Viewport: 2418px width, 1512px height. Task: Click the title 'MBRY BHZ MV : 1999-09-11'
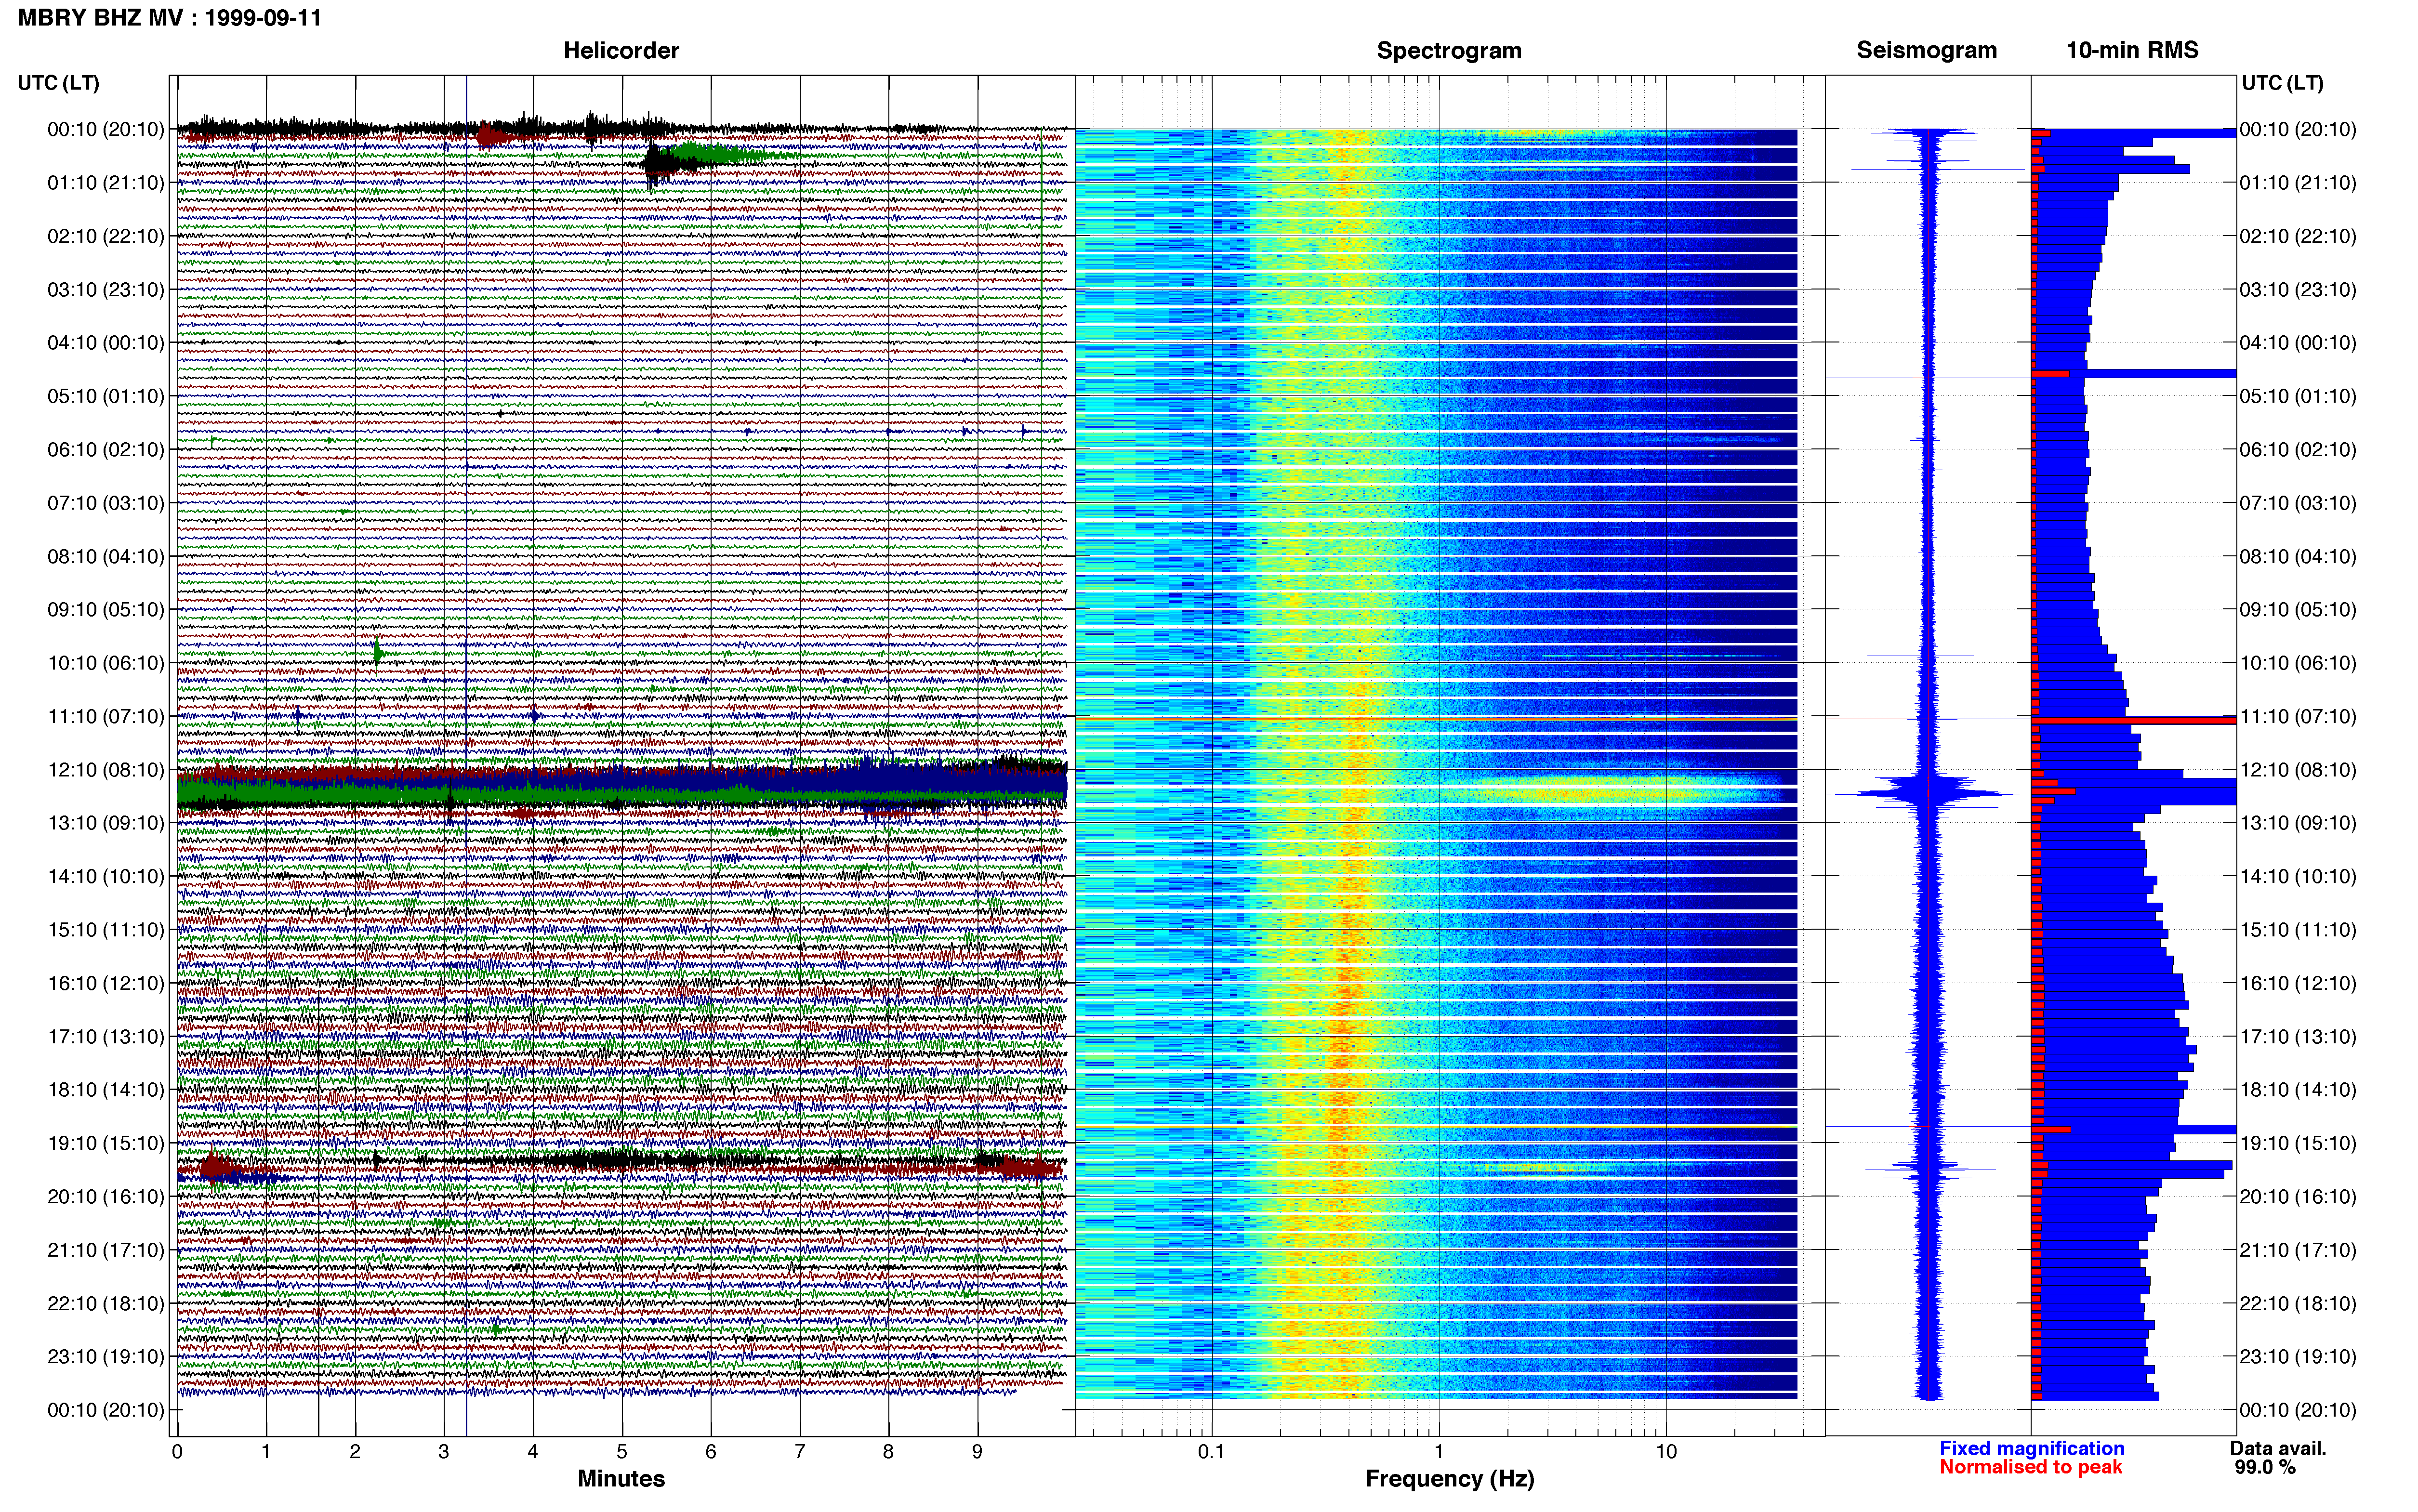170,18
